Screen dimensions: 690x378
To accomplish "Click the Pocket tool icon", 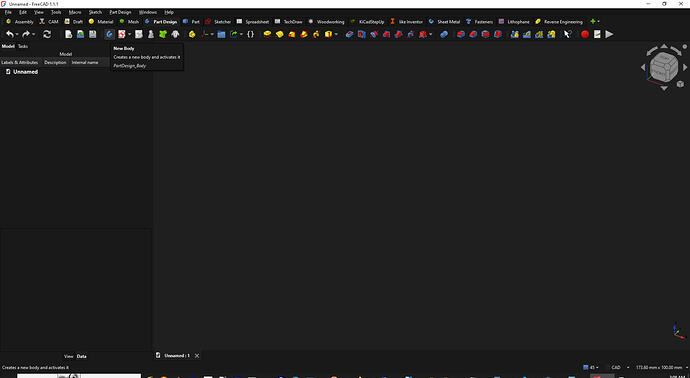I will pyautogui.click(x=349, y=34).
